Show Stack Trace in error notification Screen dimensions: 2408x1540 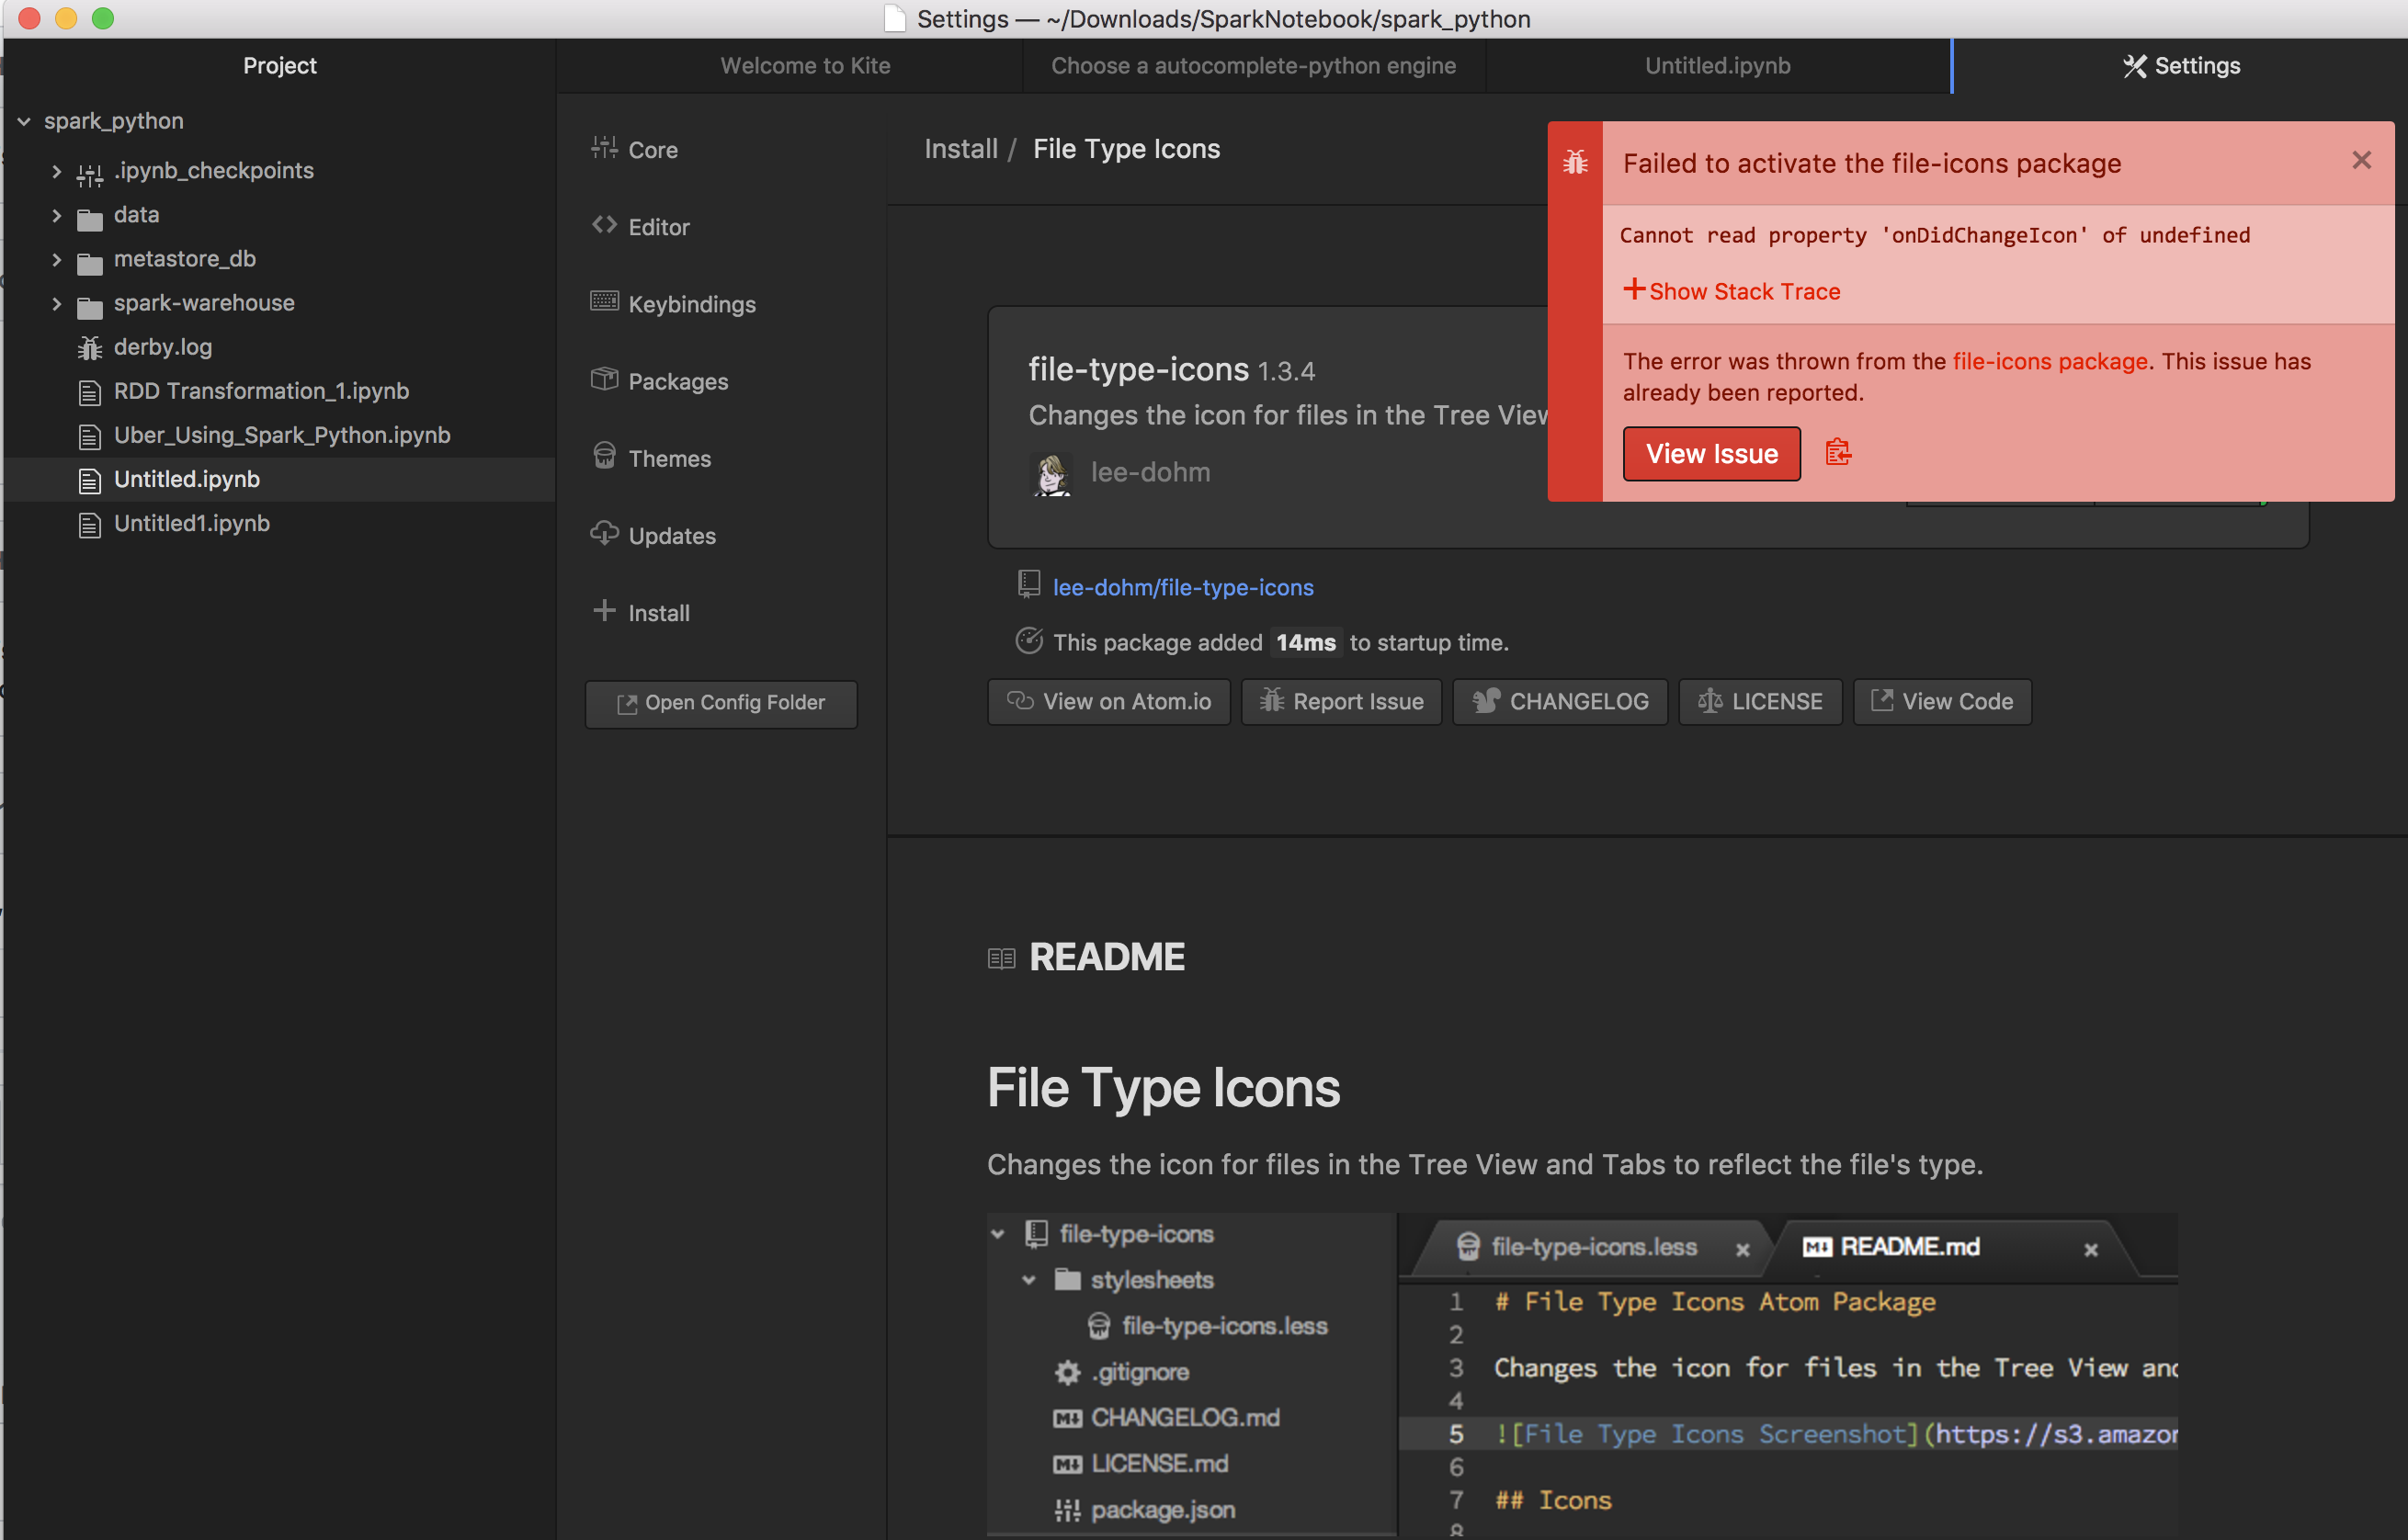[1732, 291]
